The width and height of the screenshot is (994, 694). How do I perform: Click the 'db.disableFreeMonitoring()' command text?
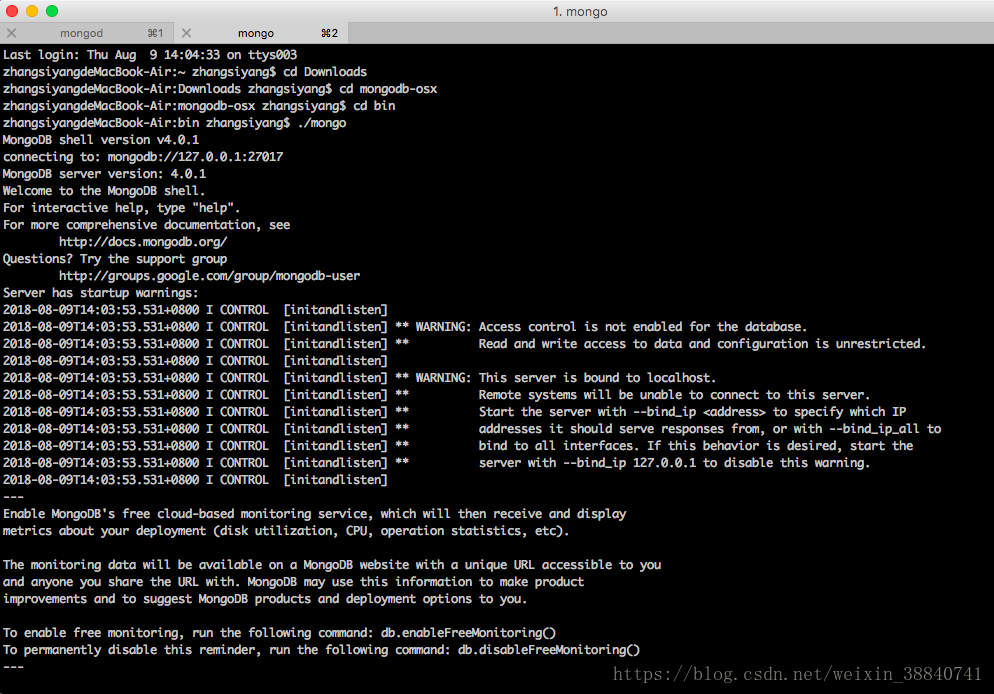coord(549,650)
